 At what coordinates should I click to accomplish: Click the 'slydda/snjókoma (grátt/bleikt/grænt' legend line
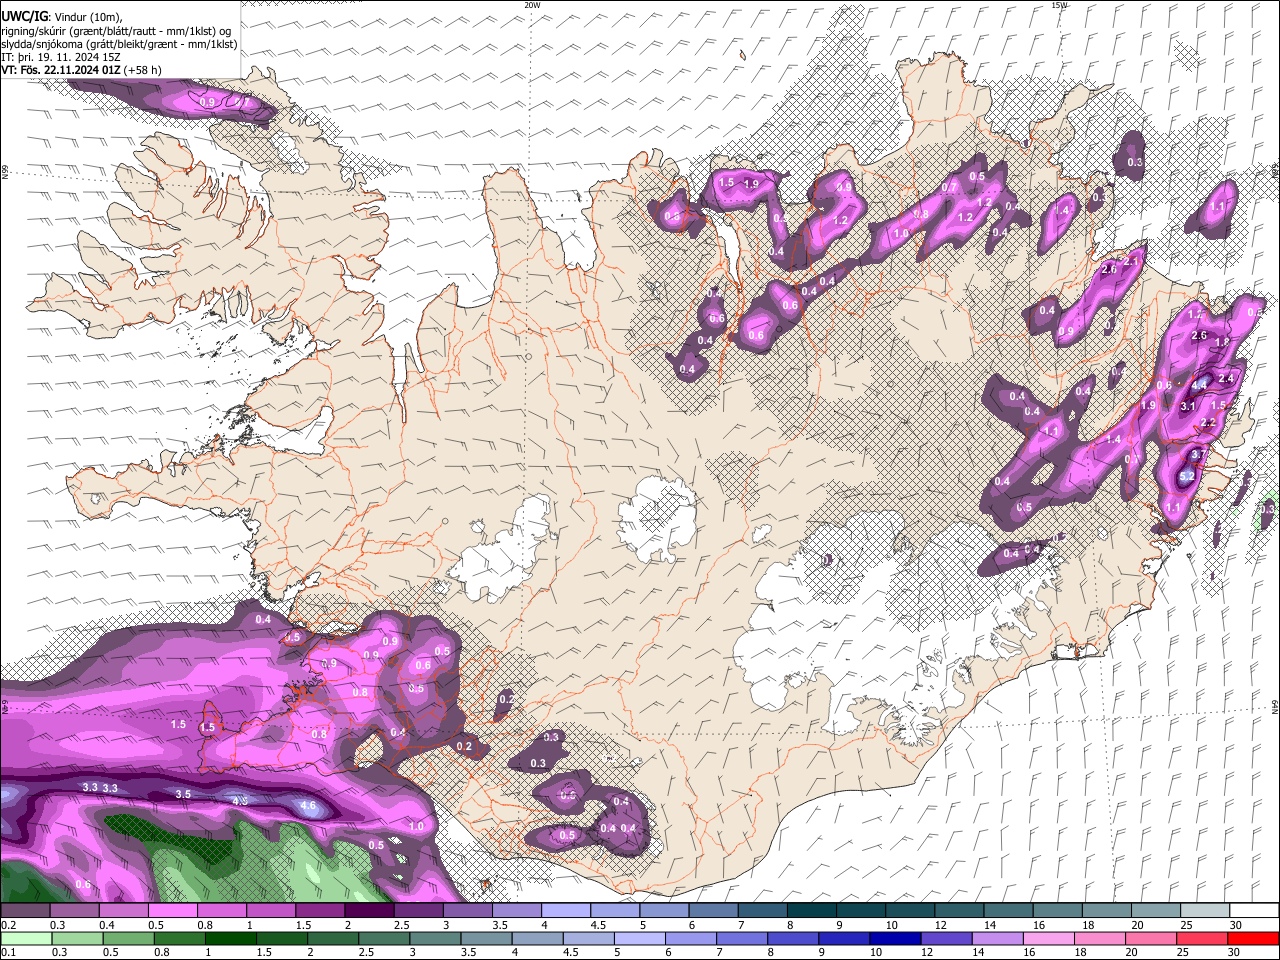119,44
